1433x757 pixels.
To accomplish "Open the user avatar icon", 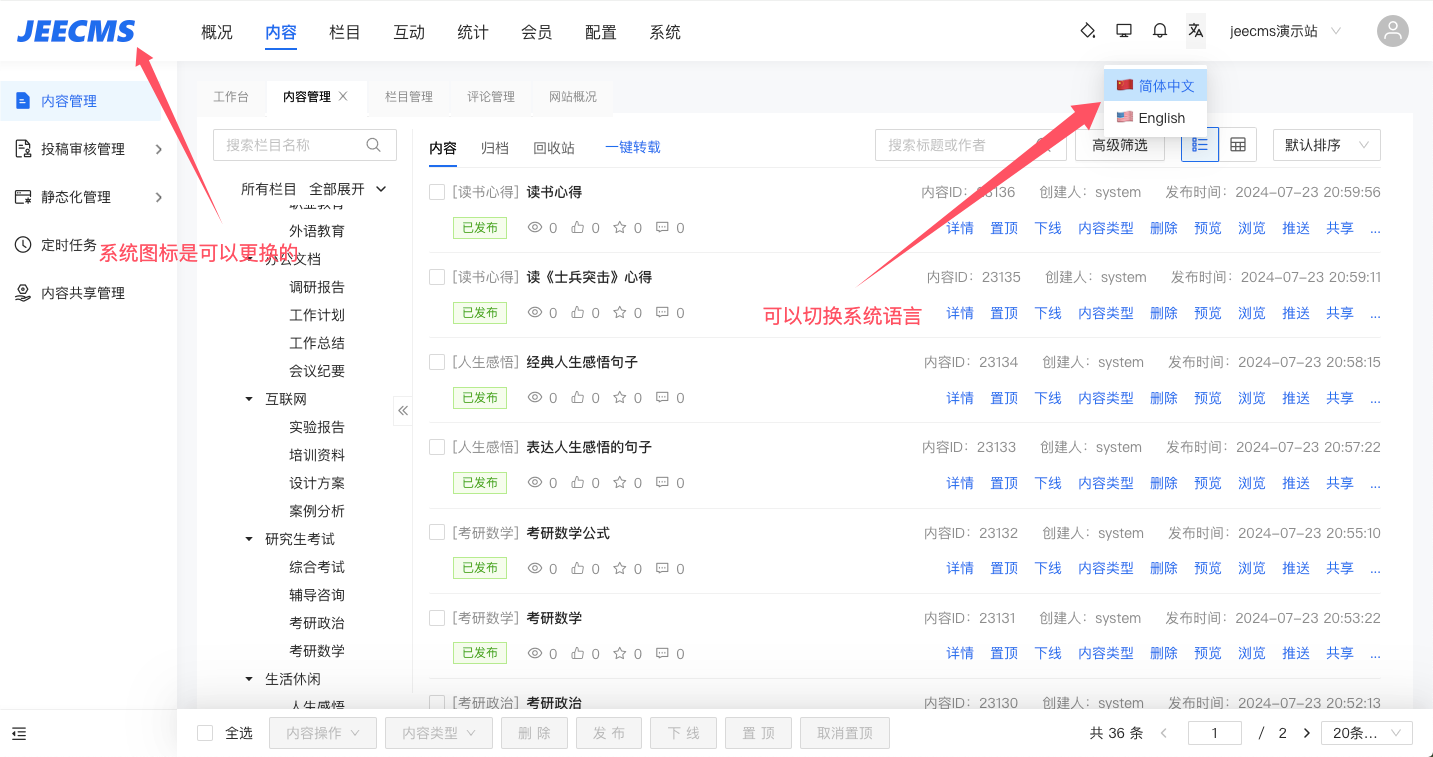I will pyautogui.click(x=1392, y=31).
